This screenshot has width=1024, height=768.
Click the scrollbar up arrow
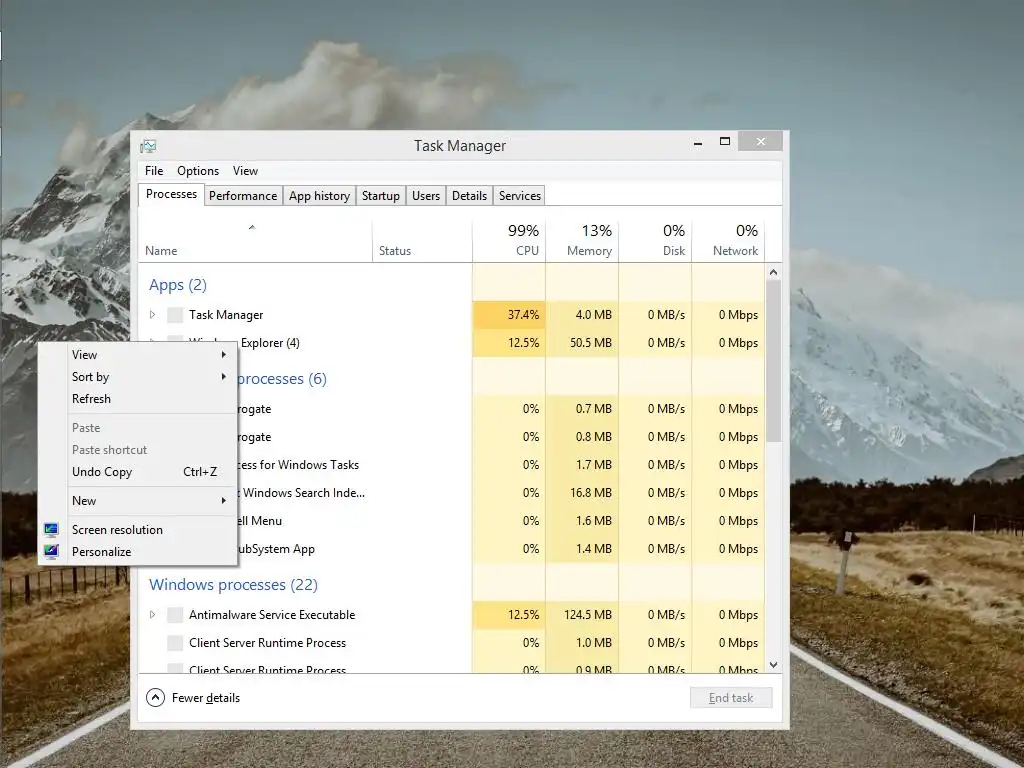(773, 272)
